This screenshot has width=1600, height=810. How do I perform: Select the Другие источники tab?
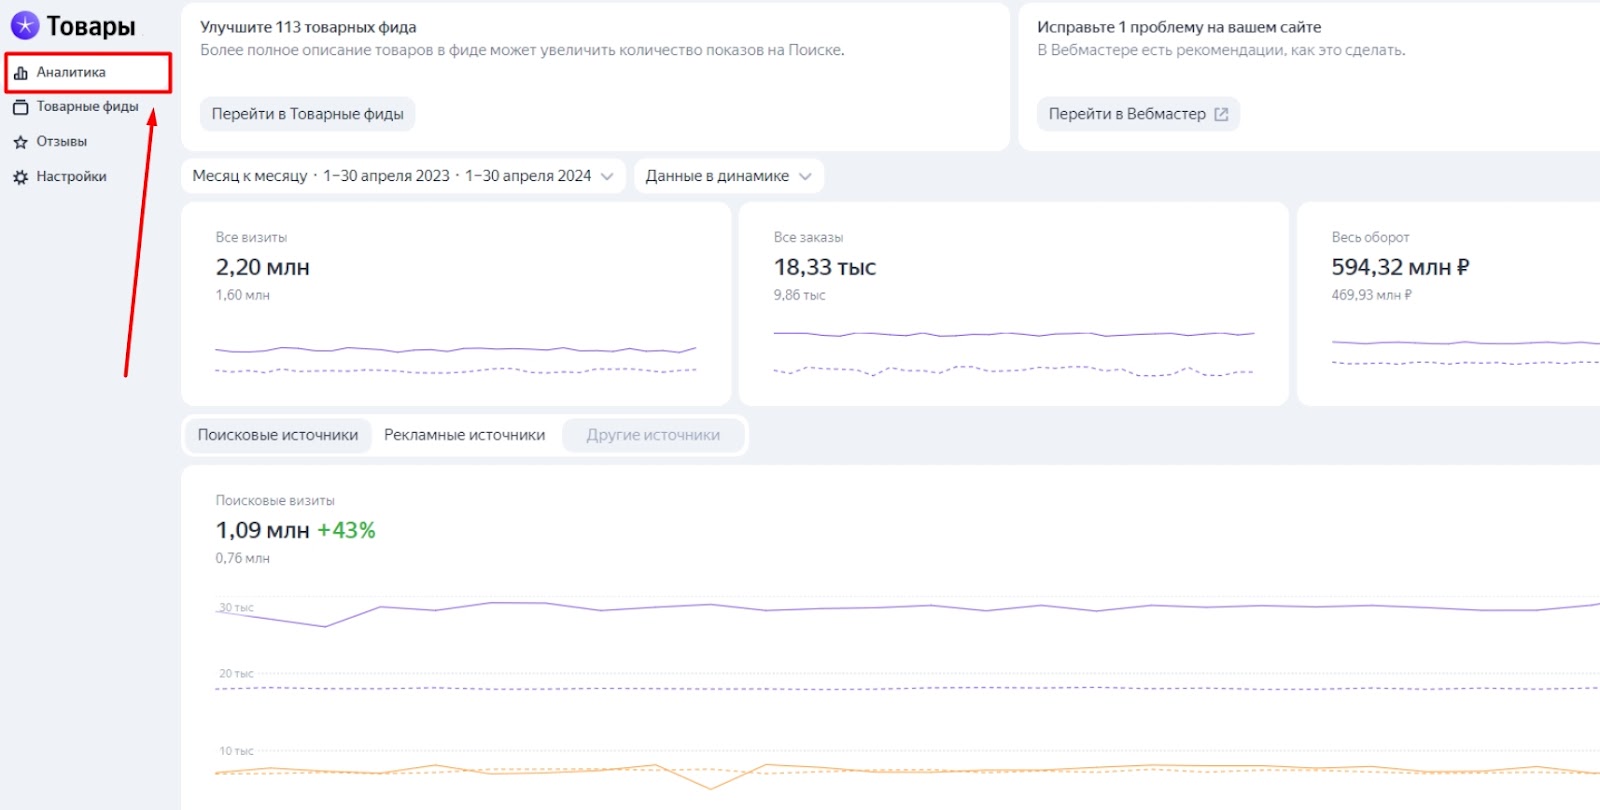coord(653,435)
